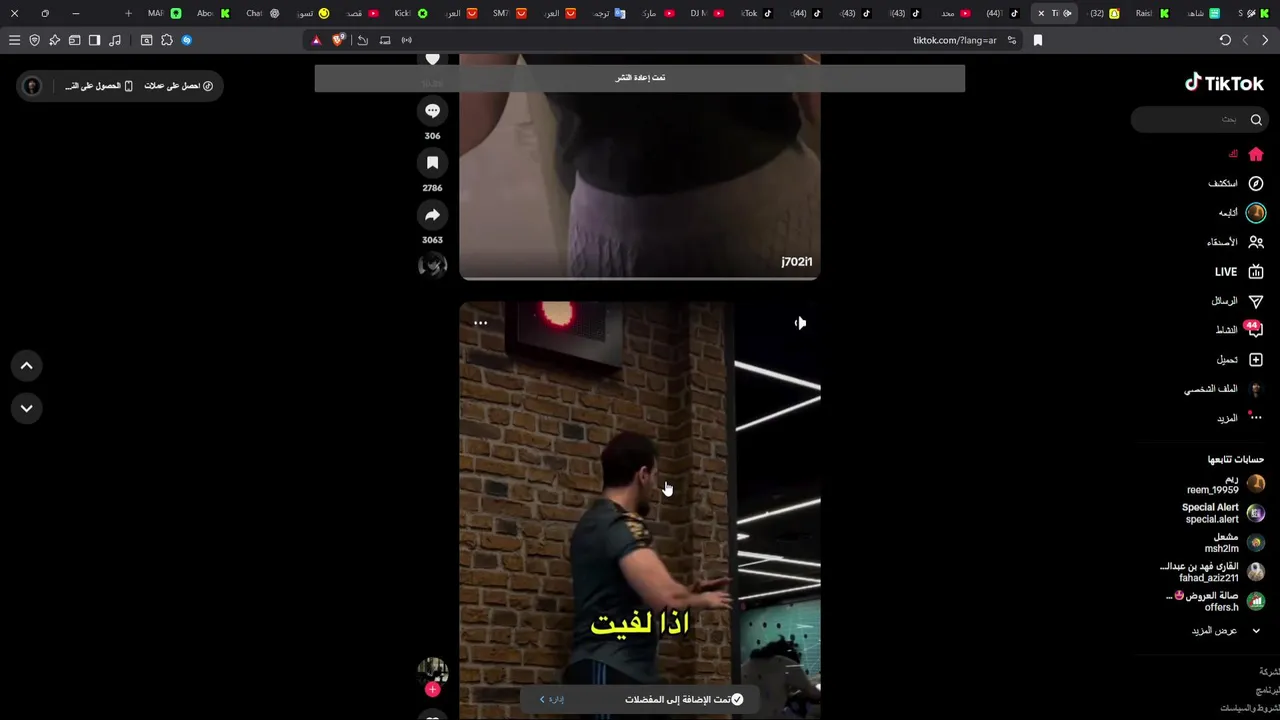Screen dimensions: 1280x720
Task: Switch to the Rais Kick tab
Action: tap(1152, 13)
